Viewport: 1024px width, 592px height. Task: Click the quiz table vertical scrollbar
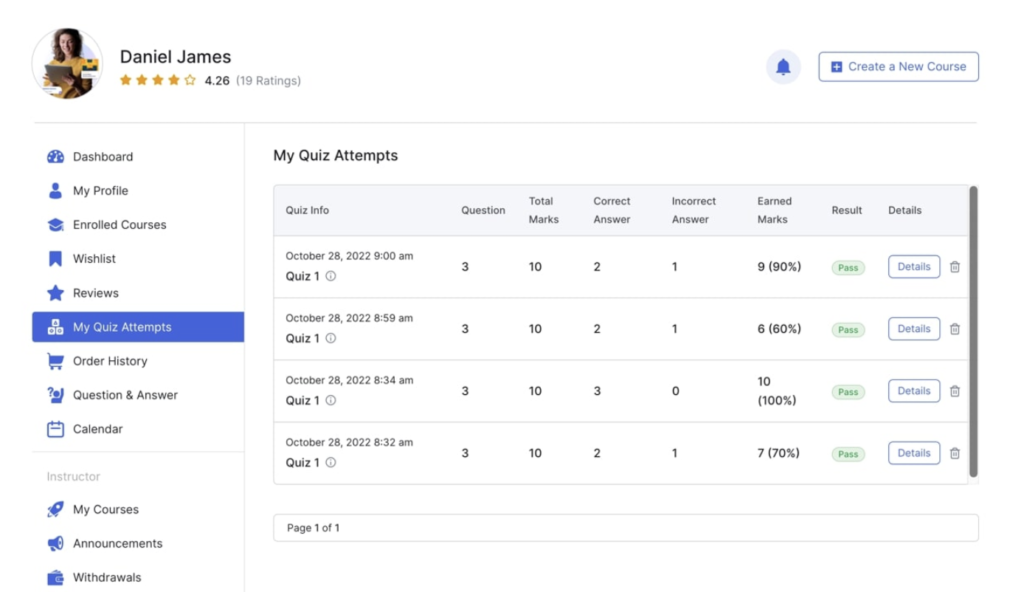point(973,330)
